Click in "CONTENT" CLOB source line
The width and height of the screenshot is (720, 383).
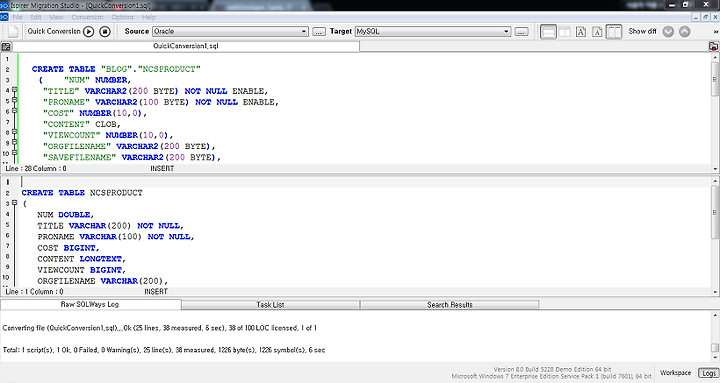pyautogui.click(x=82, y=124)
